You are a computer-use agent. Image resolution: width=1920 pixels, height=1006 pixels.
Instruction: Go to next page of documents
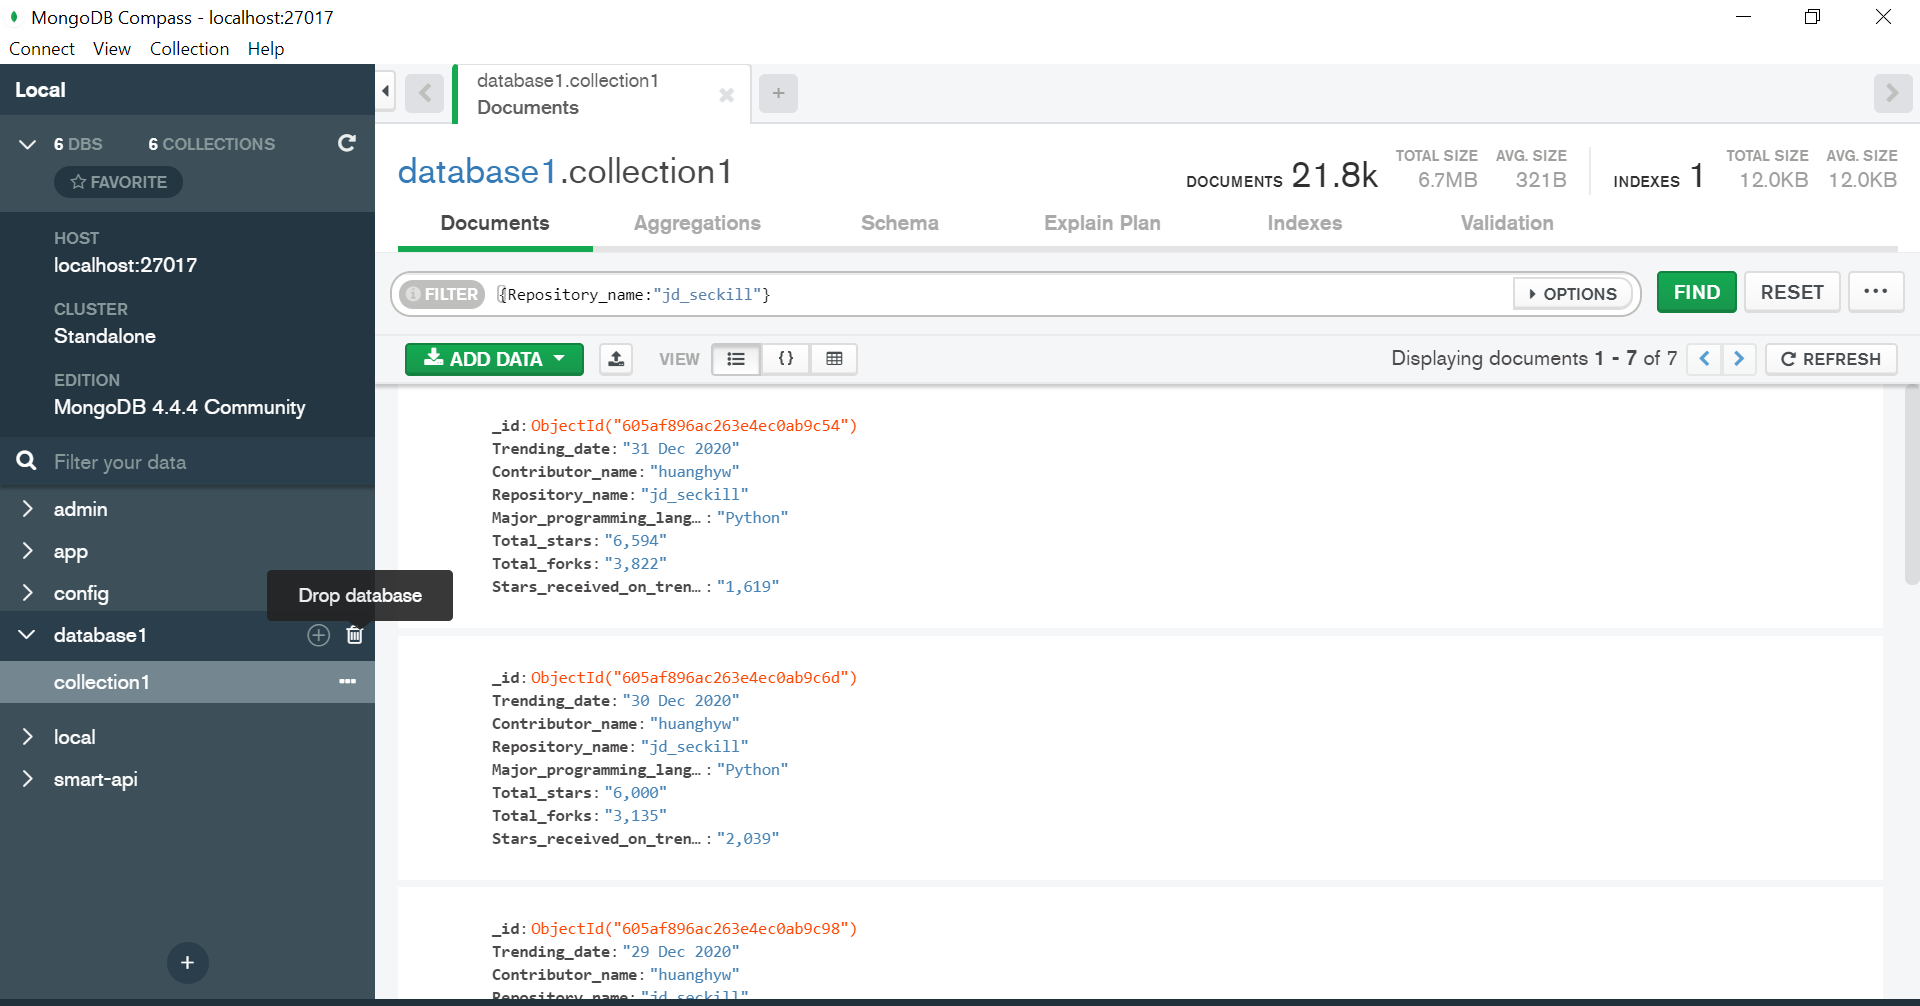(x=1739, y=359)
